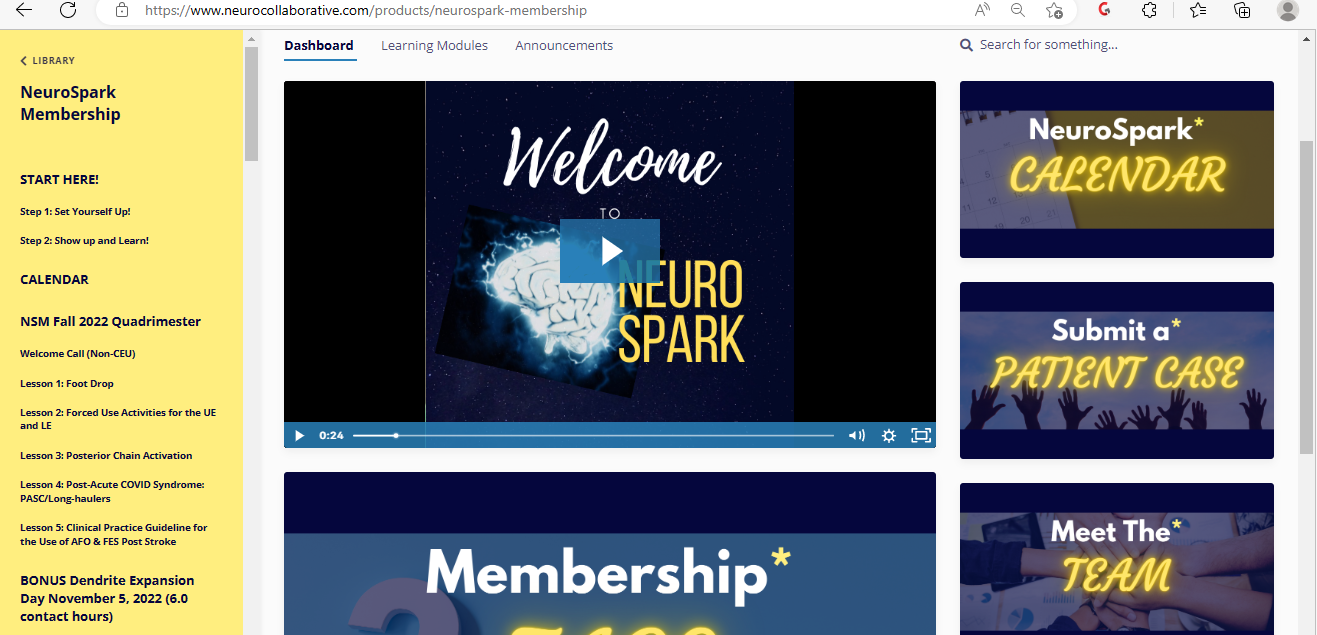1317x635 pixels.
Task: Open the NeuroSpark CALENDAR banner
Action: pyautogui.click(x=1117, y=169)
